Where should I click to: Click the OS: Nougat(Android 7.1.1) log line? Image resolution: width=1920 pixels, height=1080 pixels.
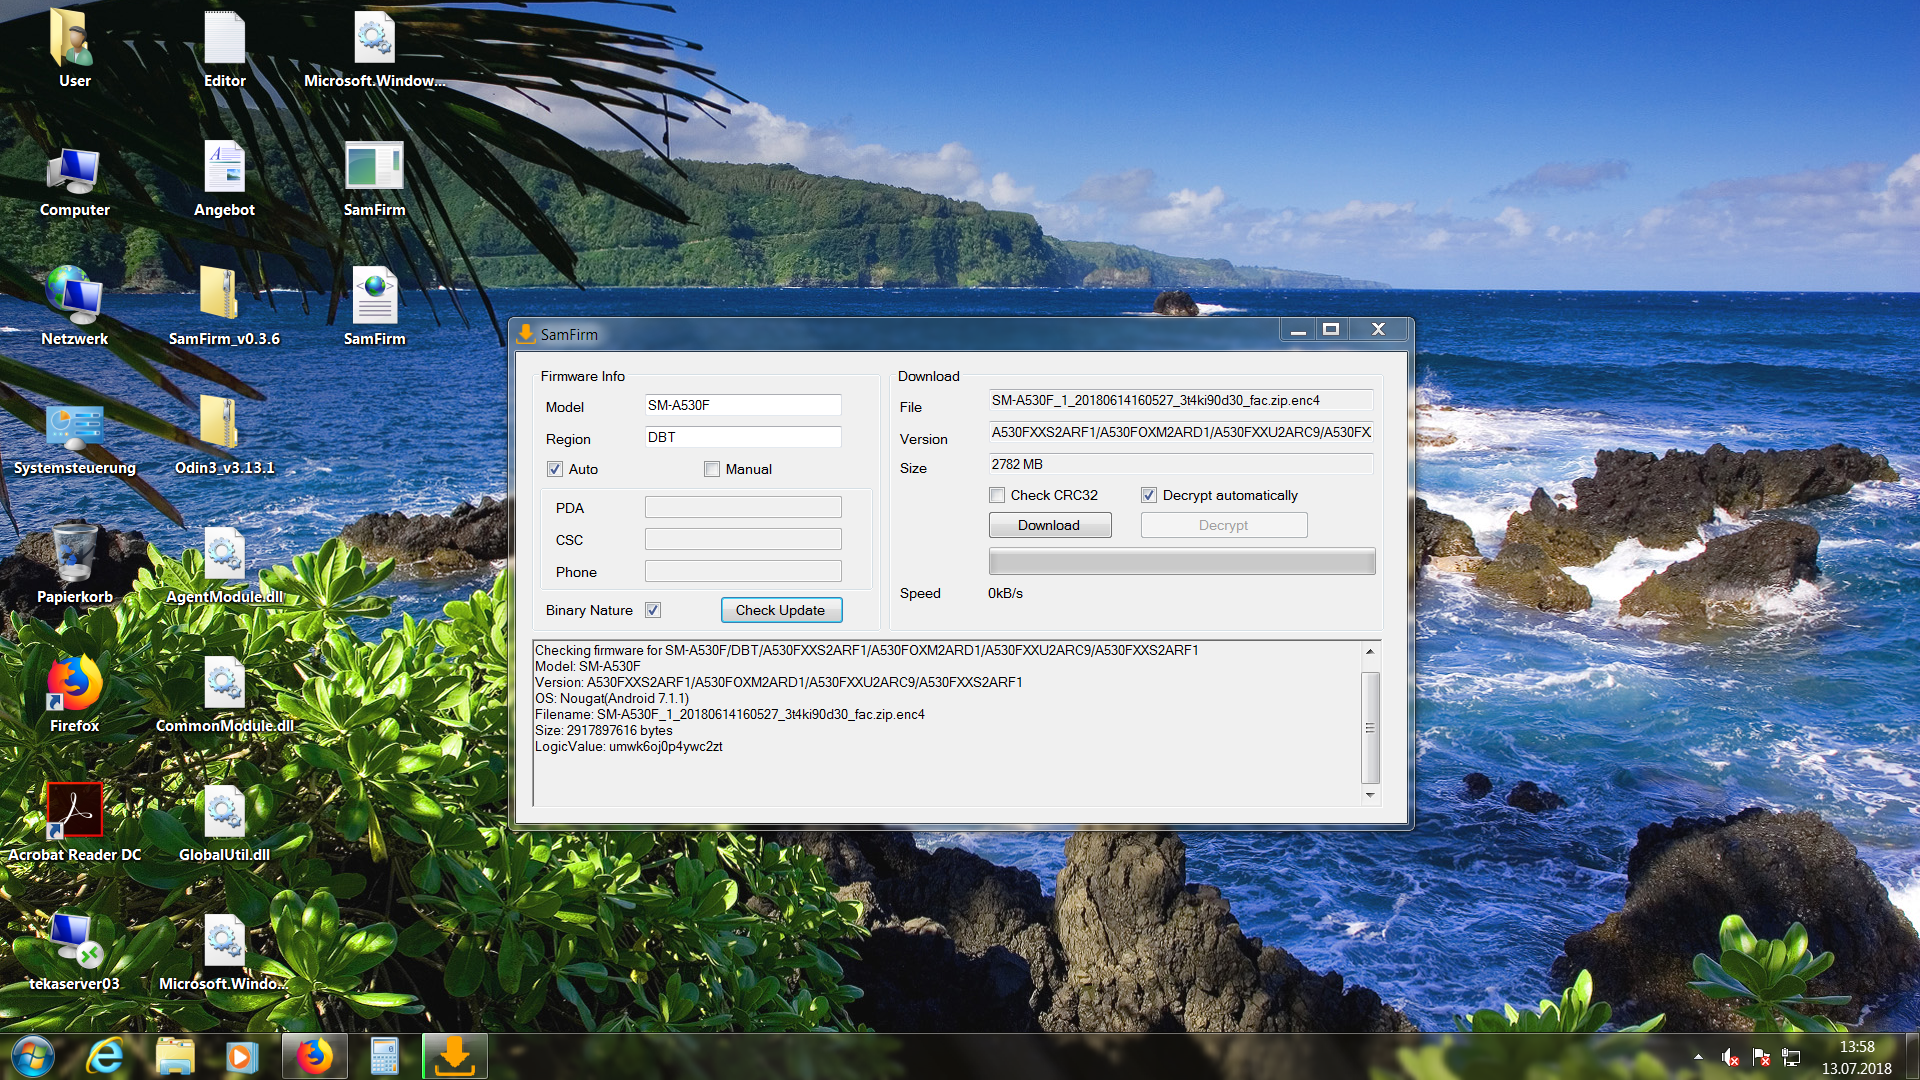coord(612,698)
